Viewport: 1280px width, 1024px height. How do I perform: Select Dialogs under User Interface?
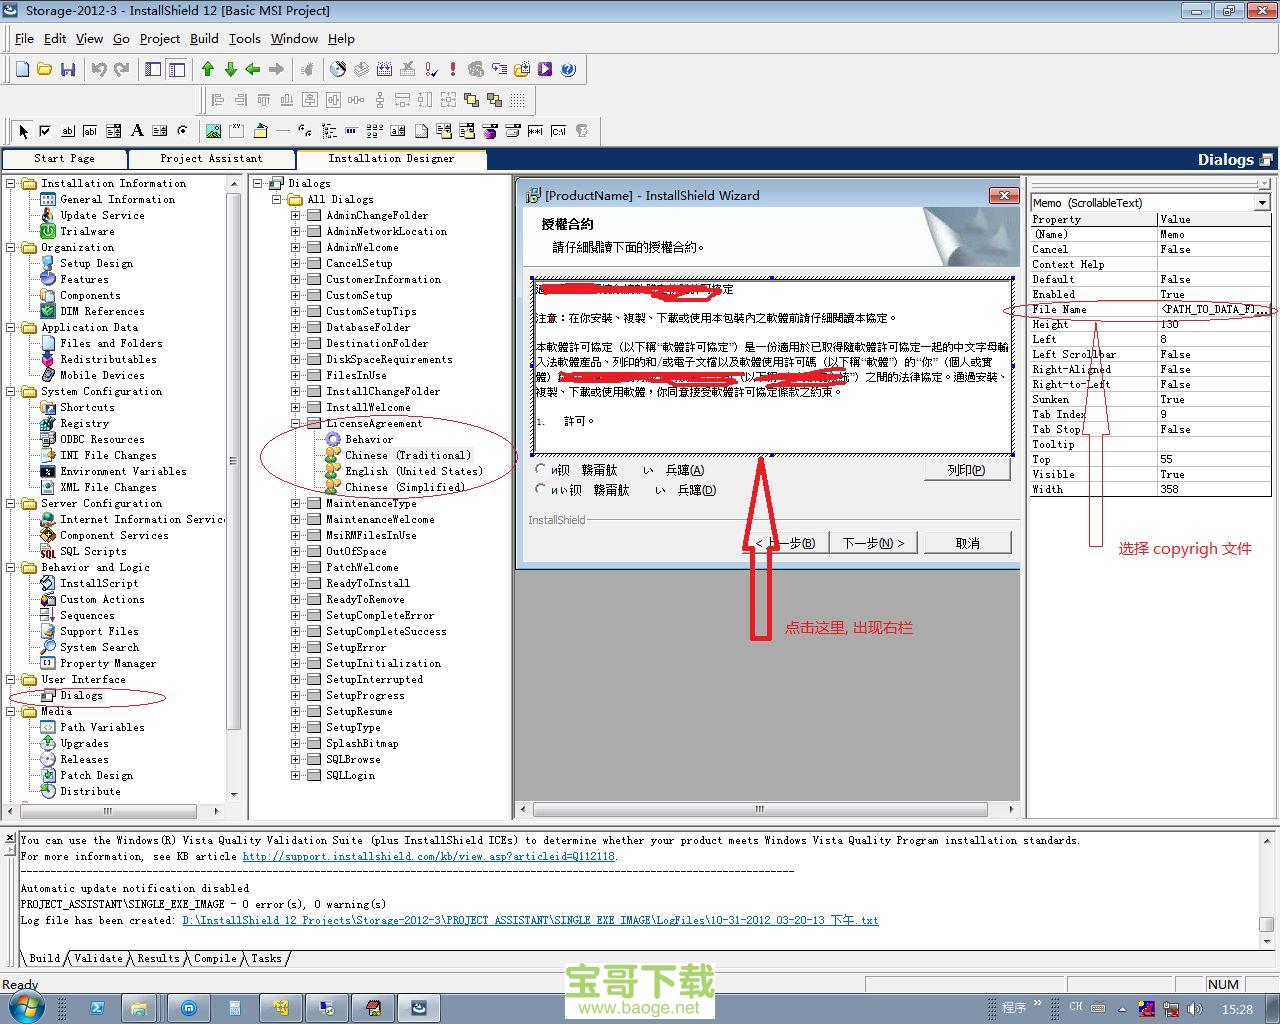coord(81,695)
